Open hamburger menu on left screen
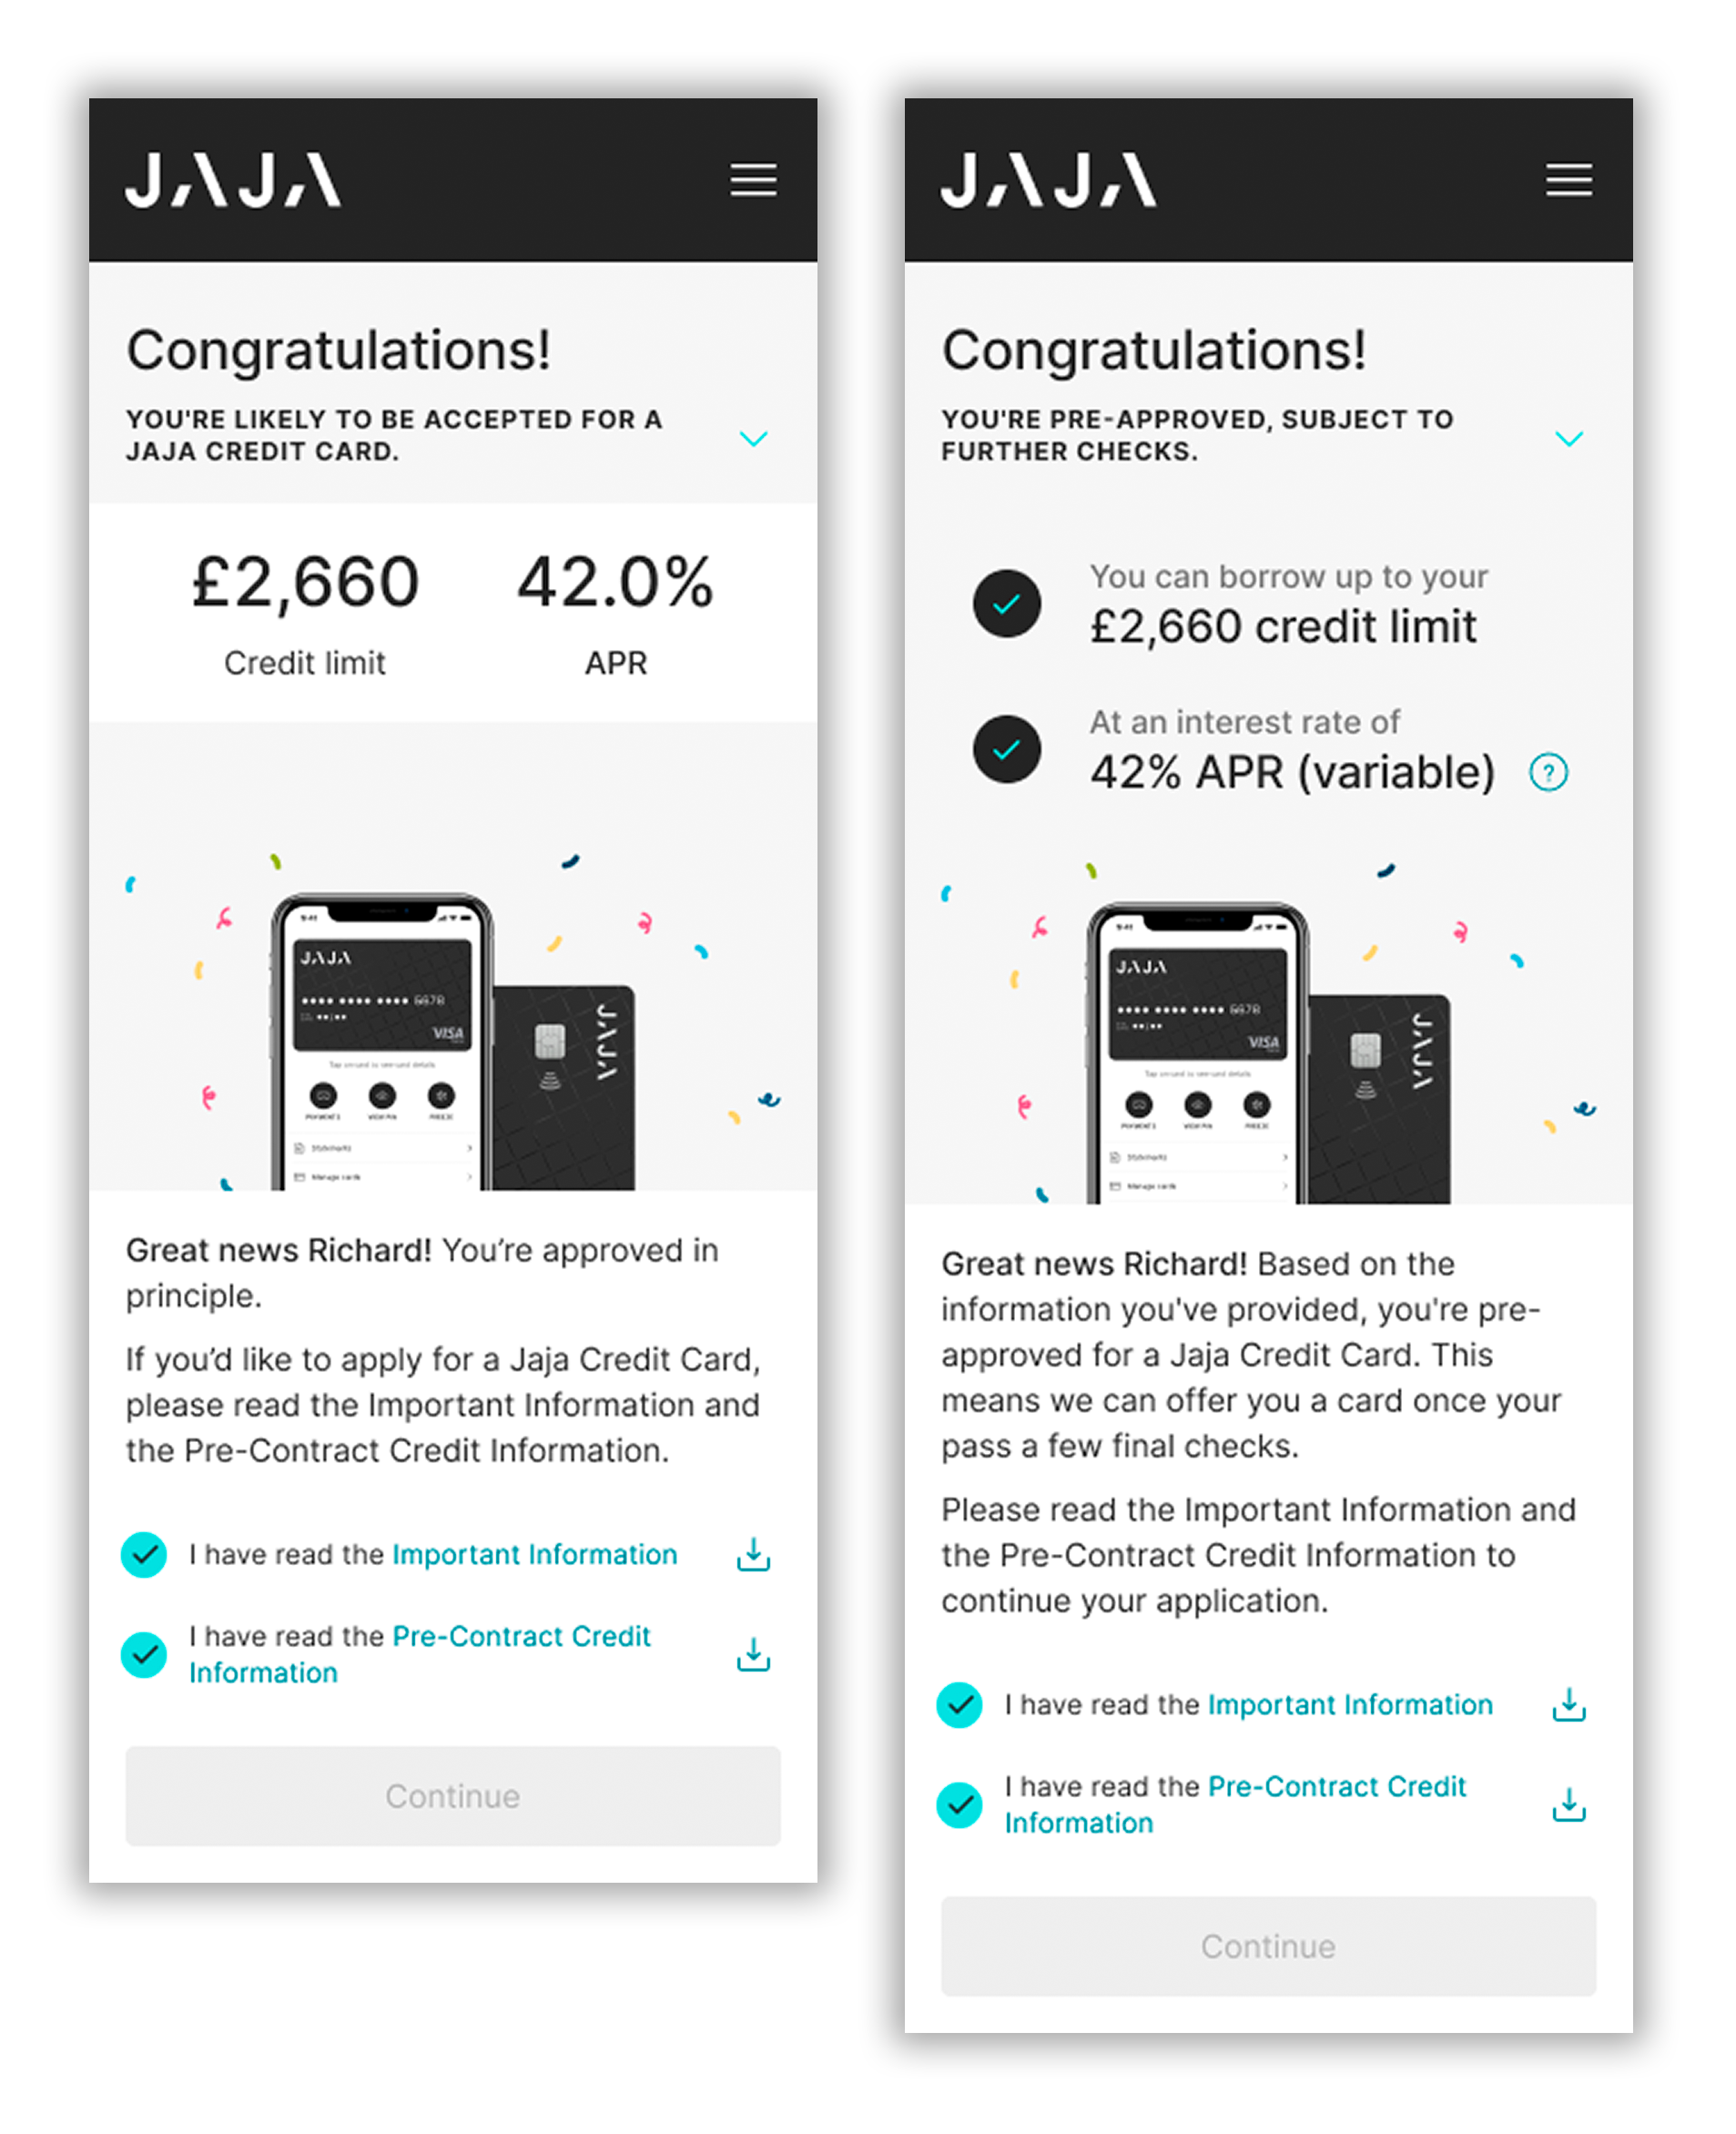1736x2134 pixels. (x=753, y=180)
